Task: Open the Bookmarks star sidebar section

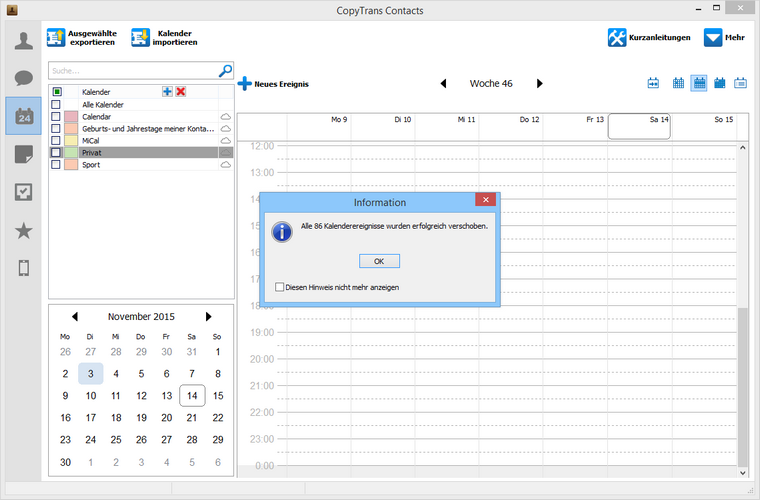Action: click(x=23, y=231)
